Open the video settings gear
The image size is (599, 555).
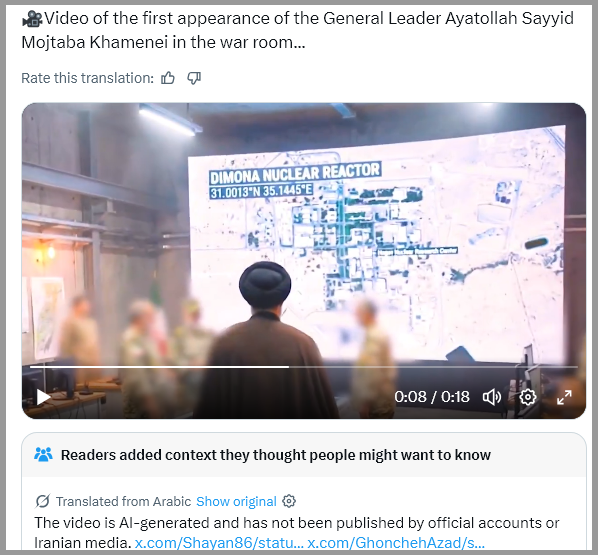click(528, 397)
